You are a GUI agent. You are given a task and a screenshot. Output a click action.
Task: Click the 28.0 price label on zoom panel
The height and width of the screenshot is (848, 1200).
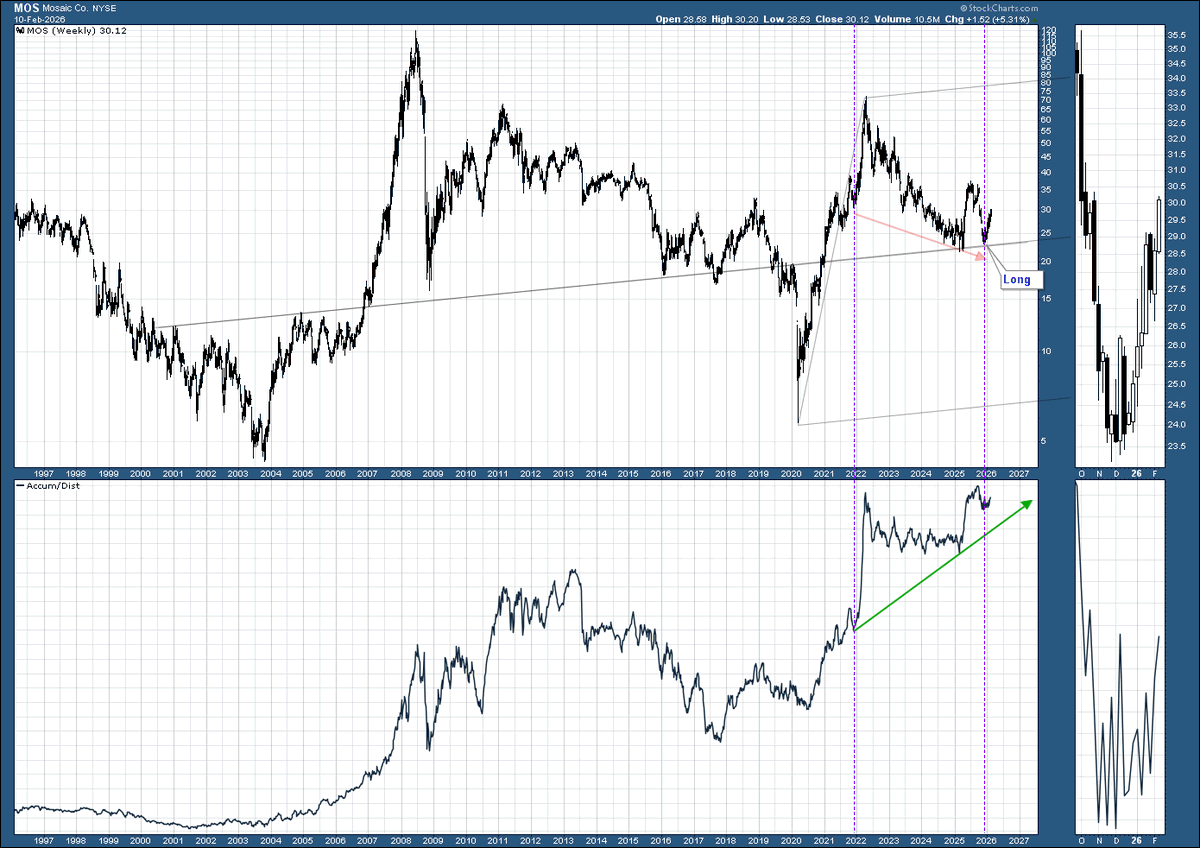1175,271
